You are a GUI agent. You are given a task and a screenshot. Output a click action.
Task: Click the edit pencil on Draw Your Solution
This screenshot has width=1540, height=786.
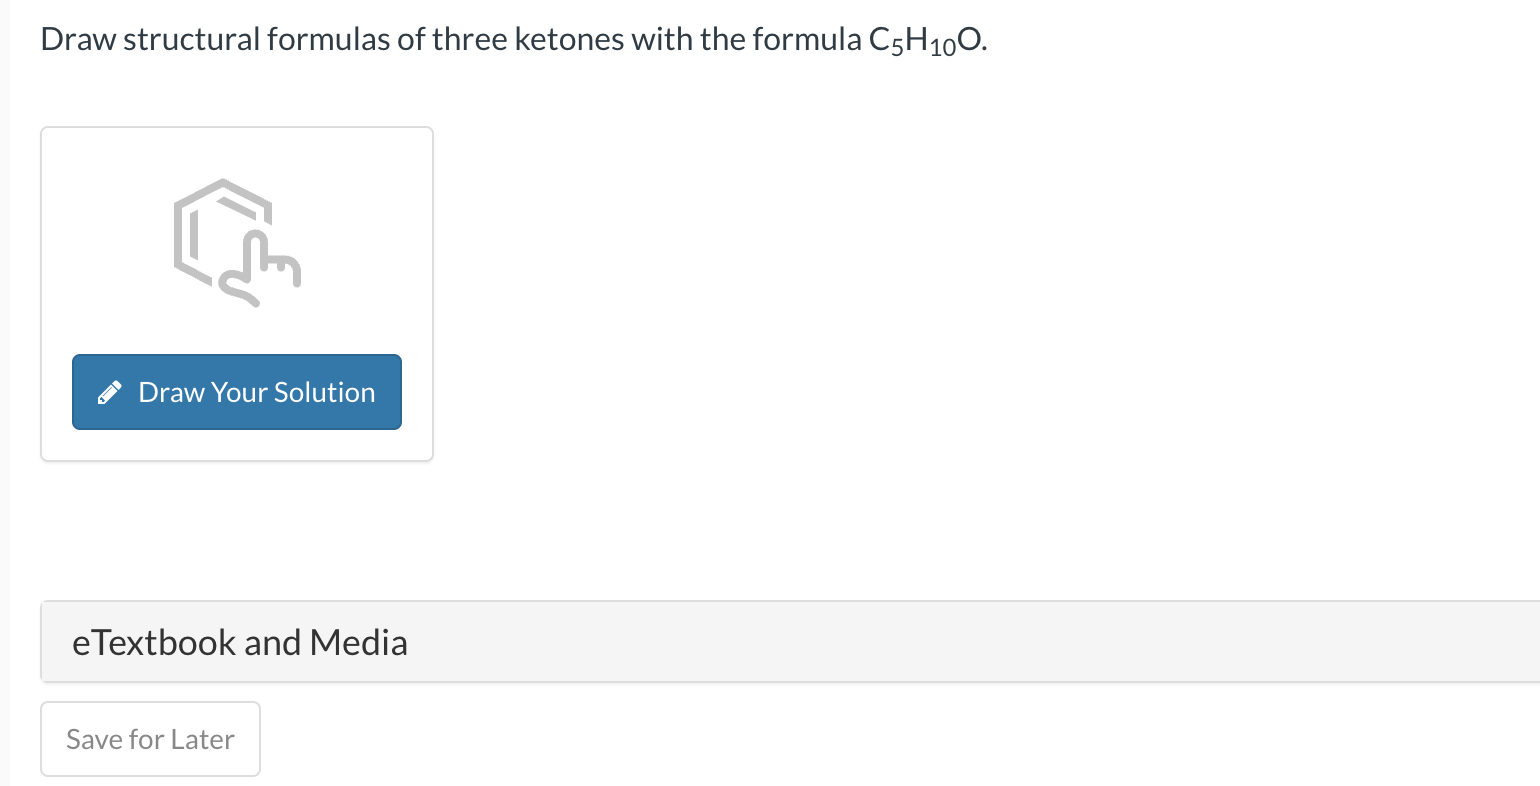pyautogui.click(x=110, y=392)
